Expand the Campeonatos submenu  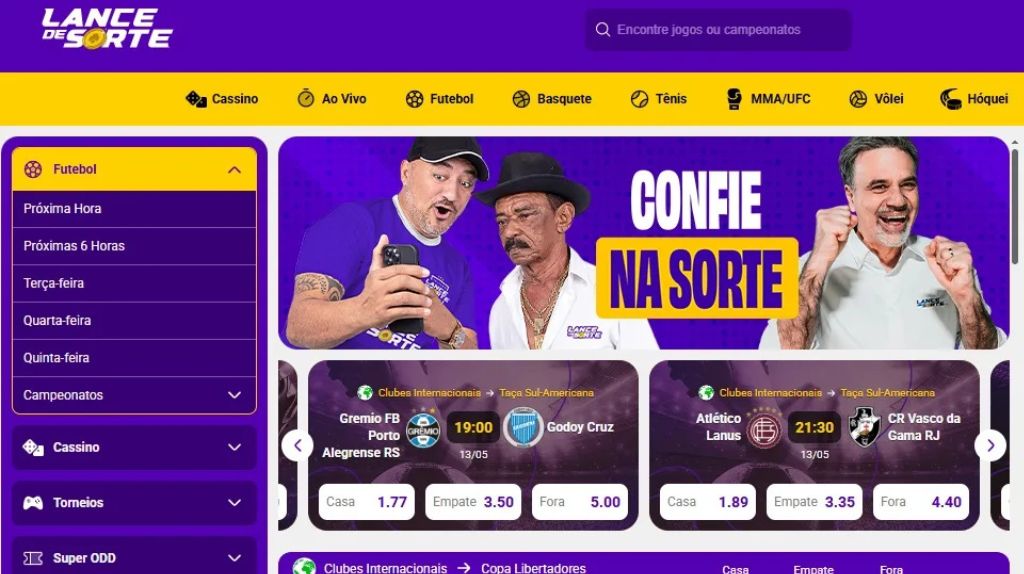pyautogui.click(x=234, y=395)
